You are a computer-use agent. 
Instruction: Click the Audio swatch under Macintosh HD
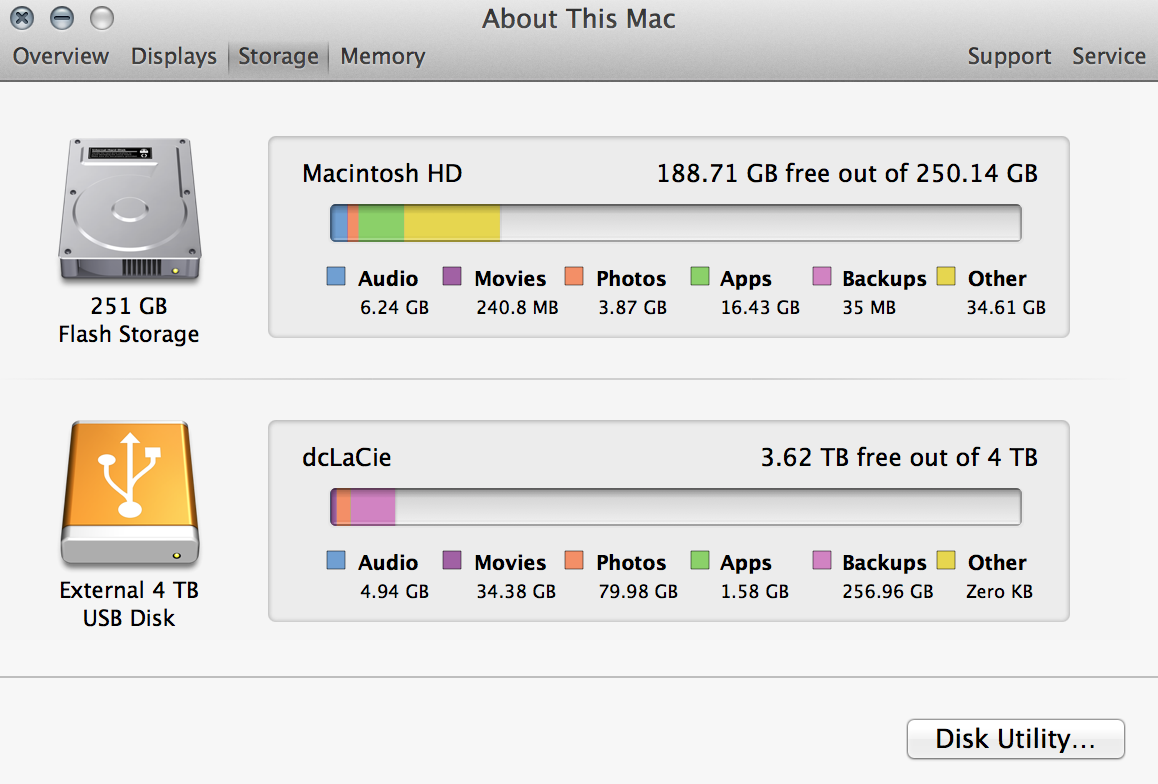(337, 277)
